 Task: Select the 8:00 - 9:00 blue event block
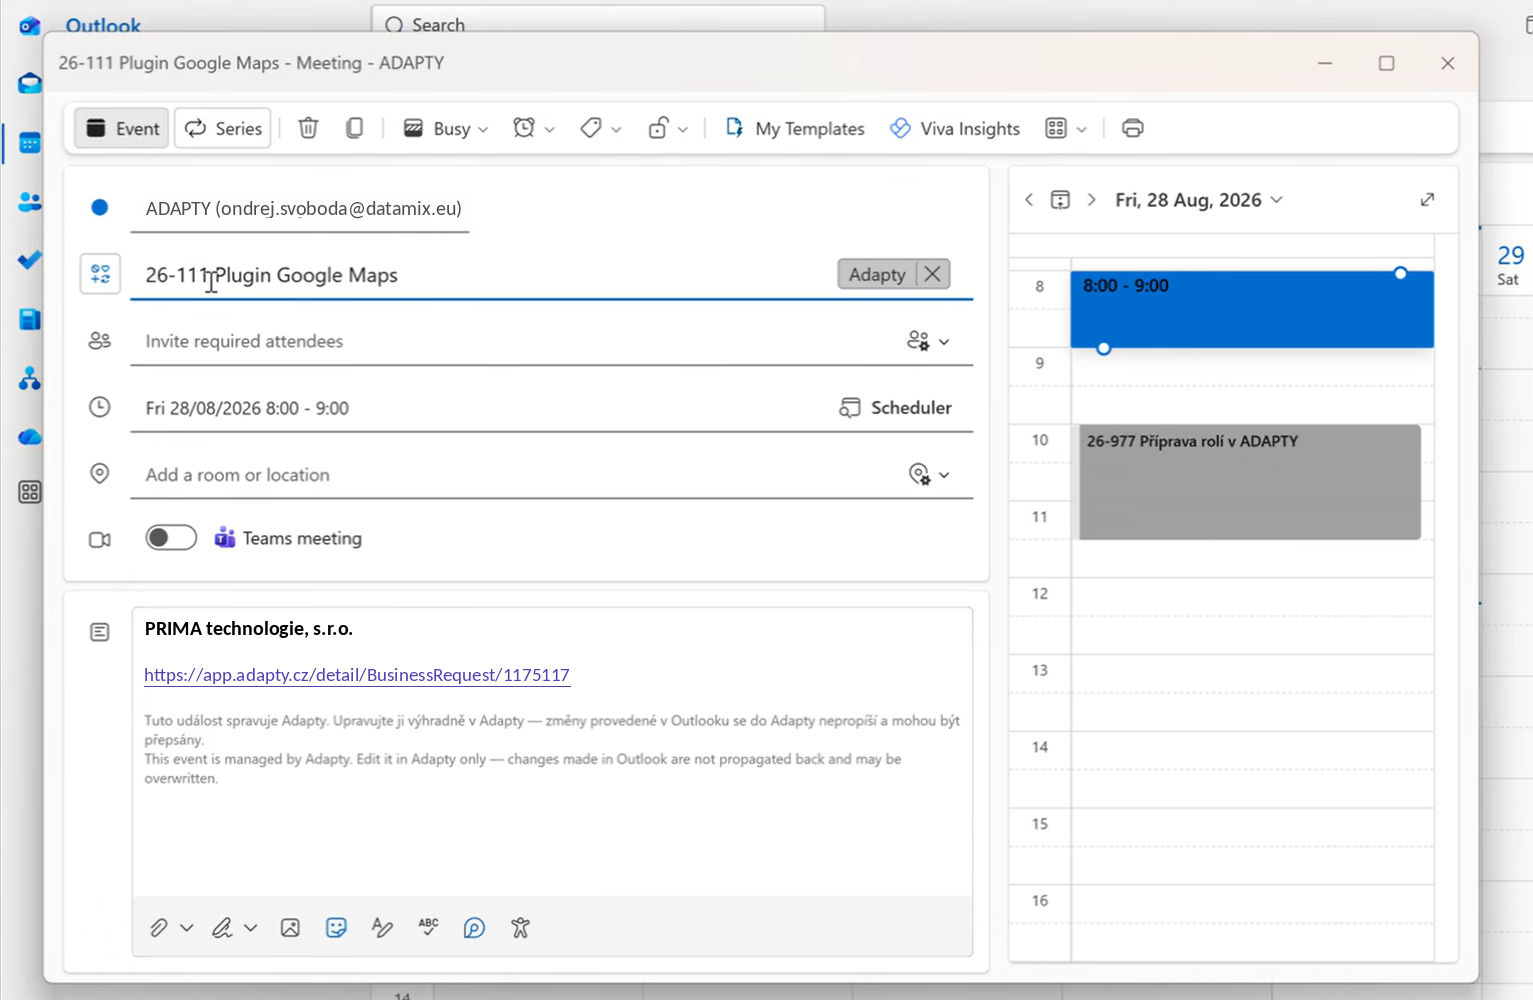point(1252,310)
